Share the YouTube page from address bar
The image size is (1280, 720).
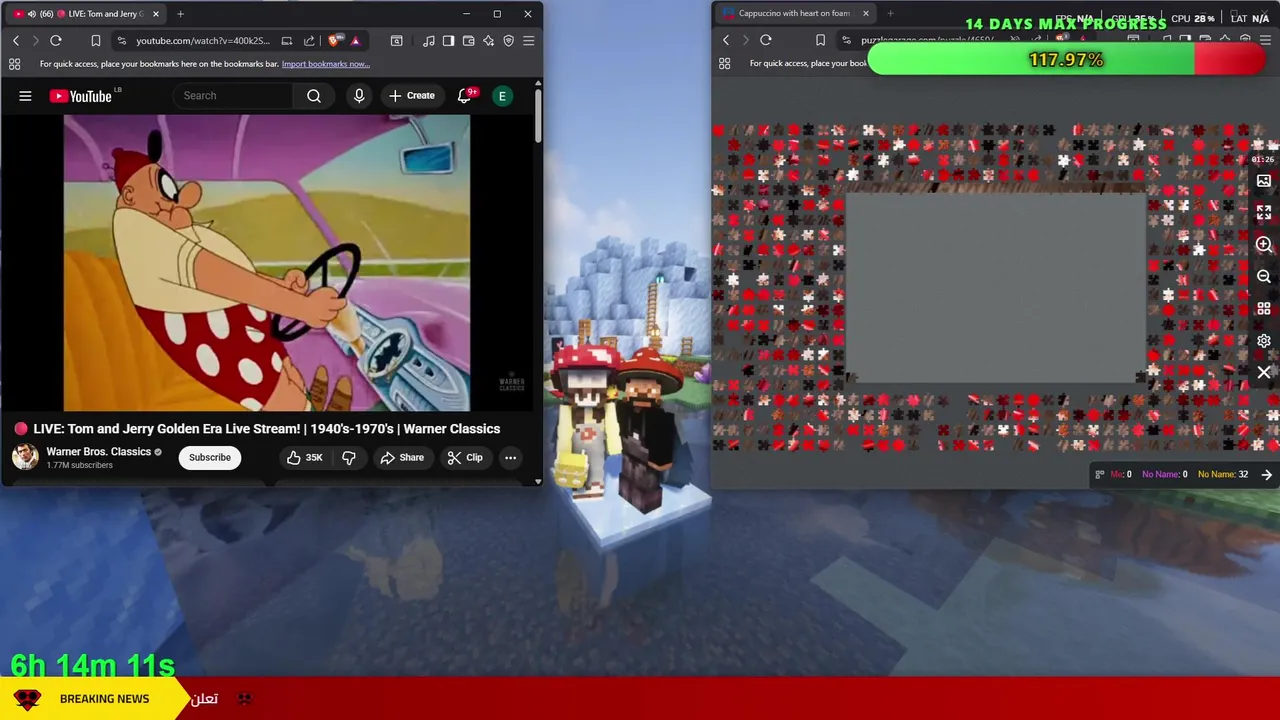coord(309,40)
